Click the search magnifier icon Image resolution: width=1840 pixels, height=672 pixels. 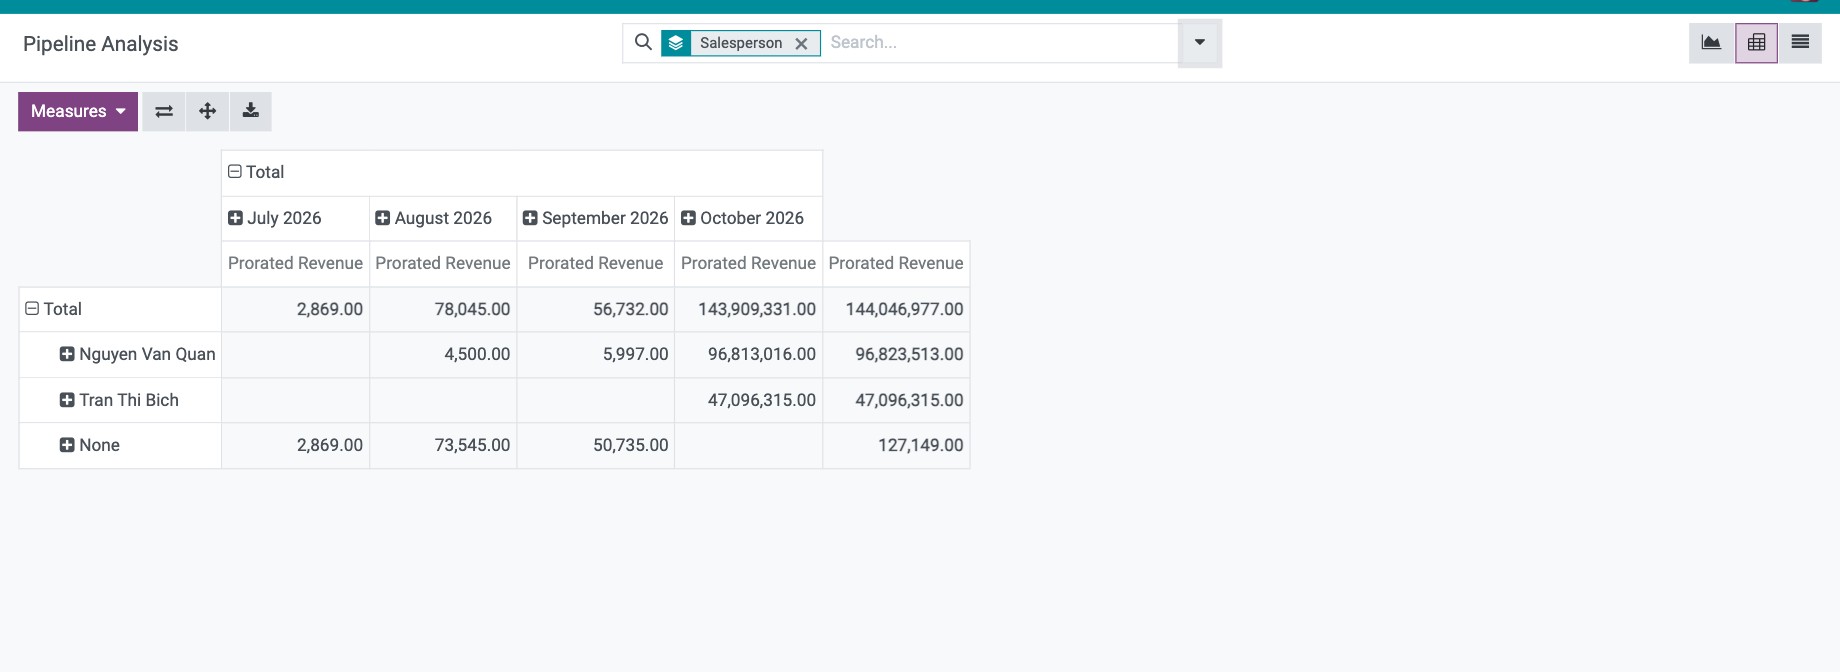click(643, 42)
